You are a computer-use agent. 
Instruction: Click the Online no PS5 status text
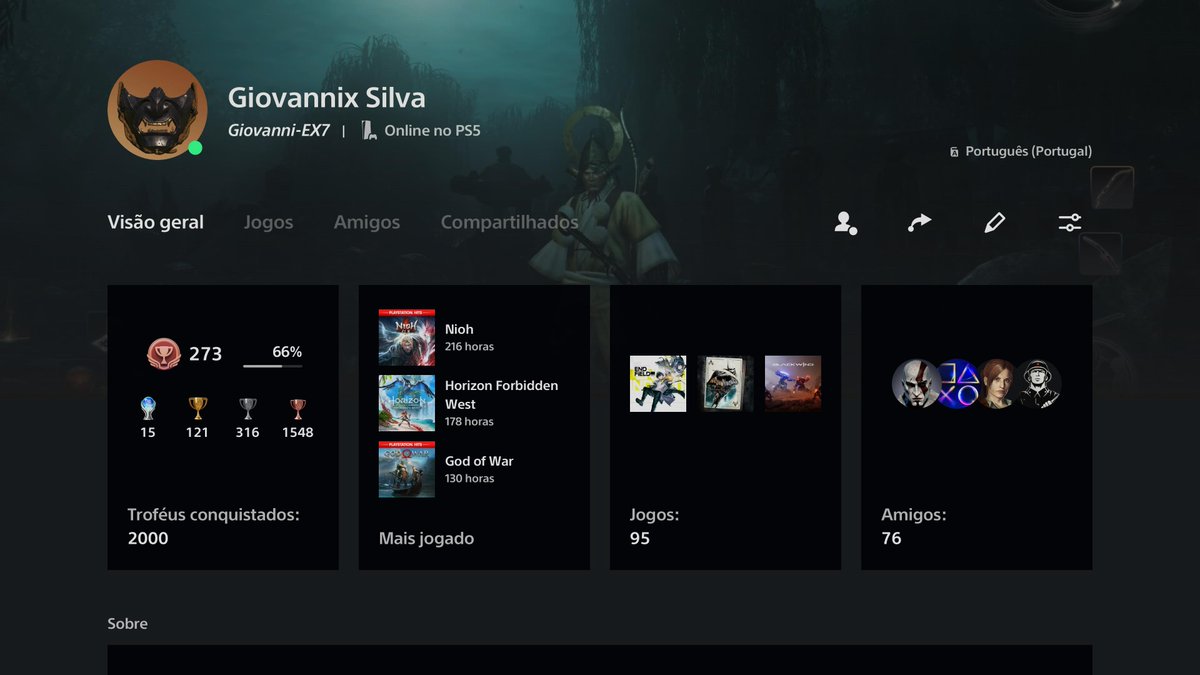[433, 131]
